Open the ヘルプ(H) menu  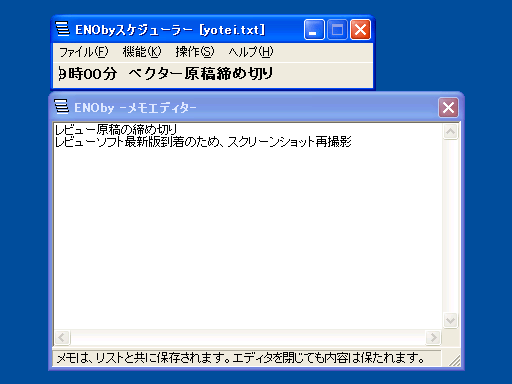coord(251,52)
